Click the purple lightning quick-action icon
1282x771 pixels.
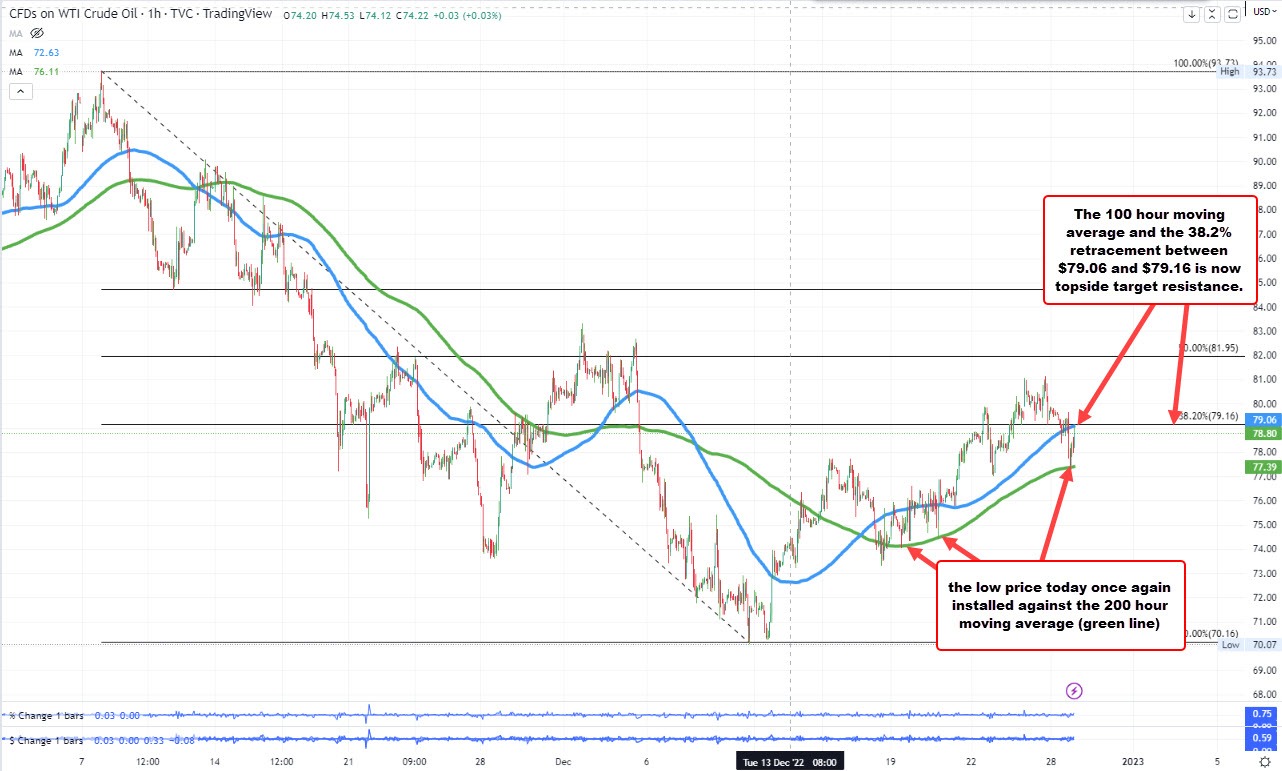(x=1073, y=690)
